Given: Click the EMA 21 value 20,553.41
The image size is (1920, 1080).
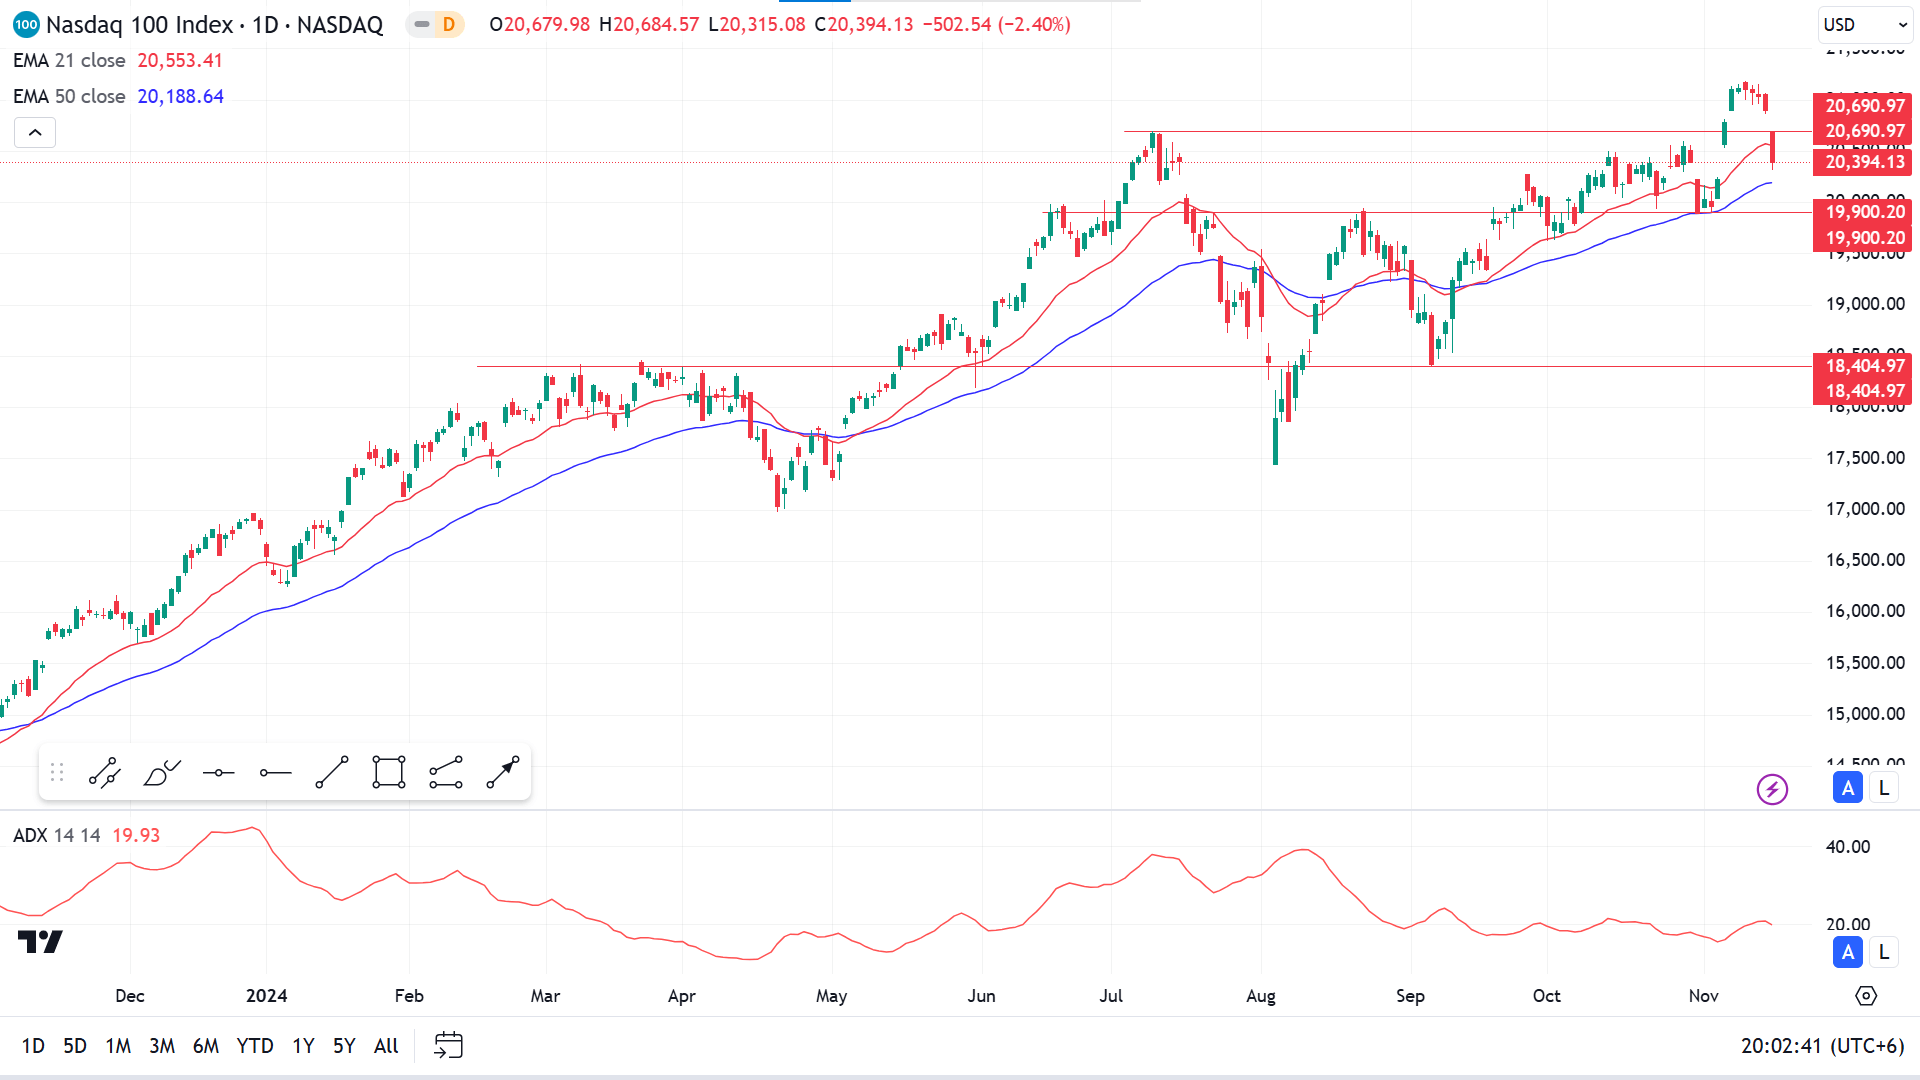Looking at the screenshot, I should click(180, 60).
